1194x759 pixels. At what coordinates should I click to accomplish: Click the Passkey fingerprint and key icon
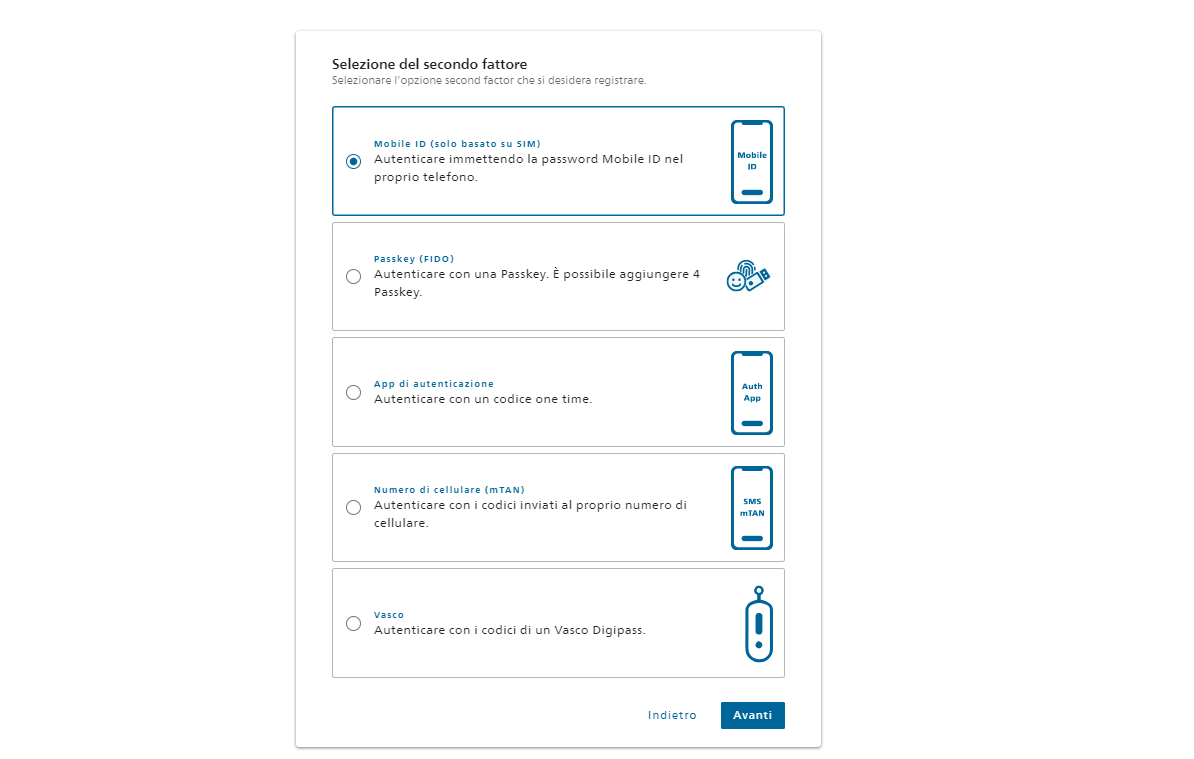tap(748, 276)
